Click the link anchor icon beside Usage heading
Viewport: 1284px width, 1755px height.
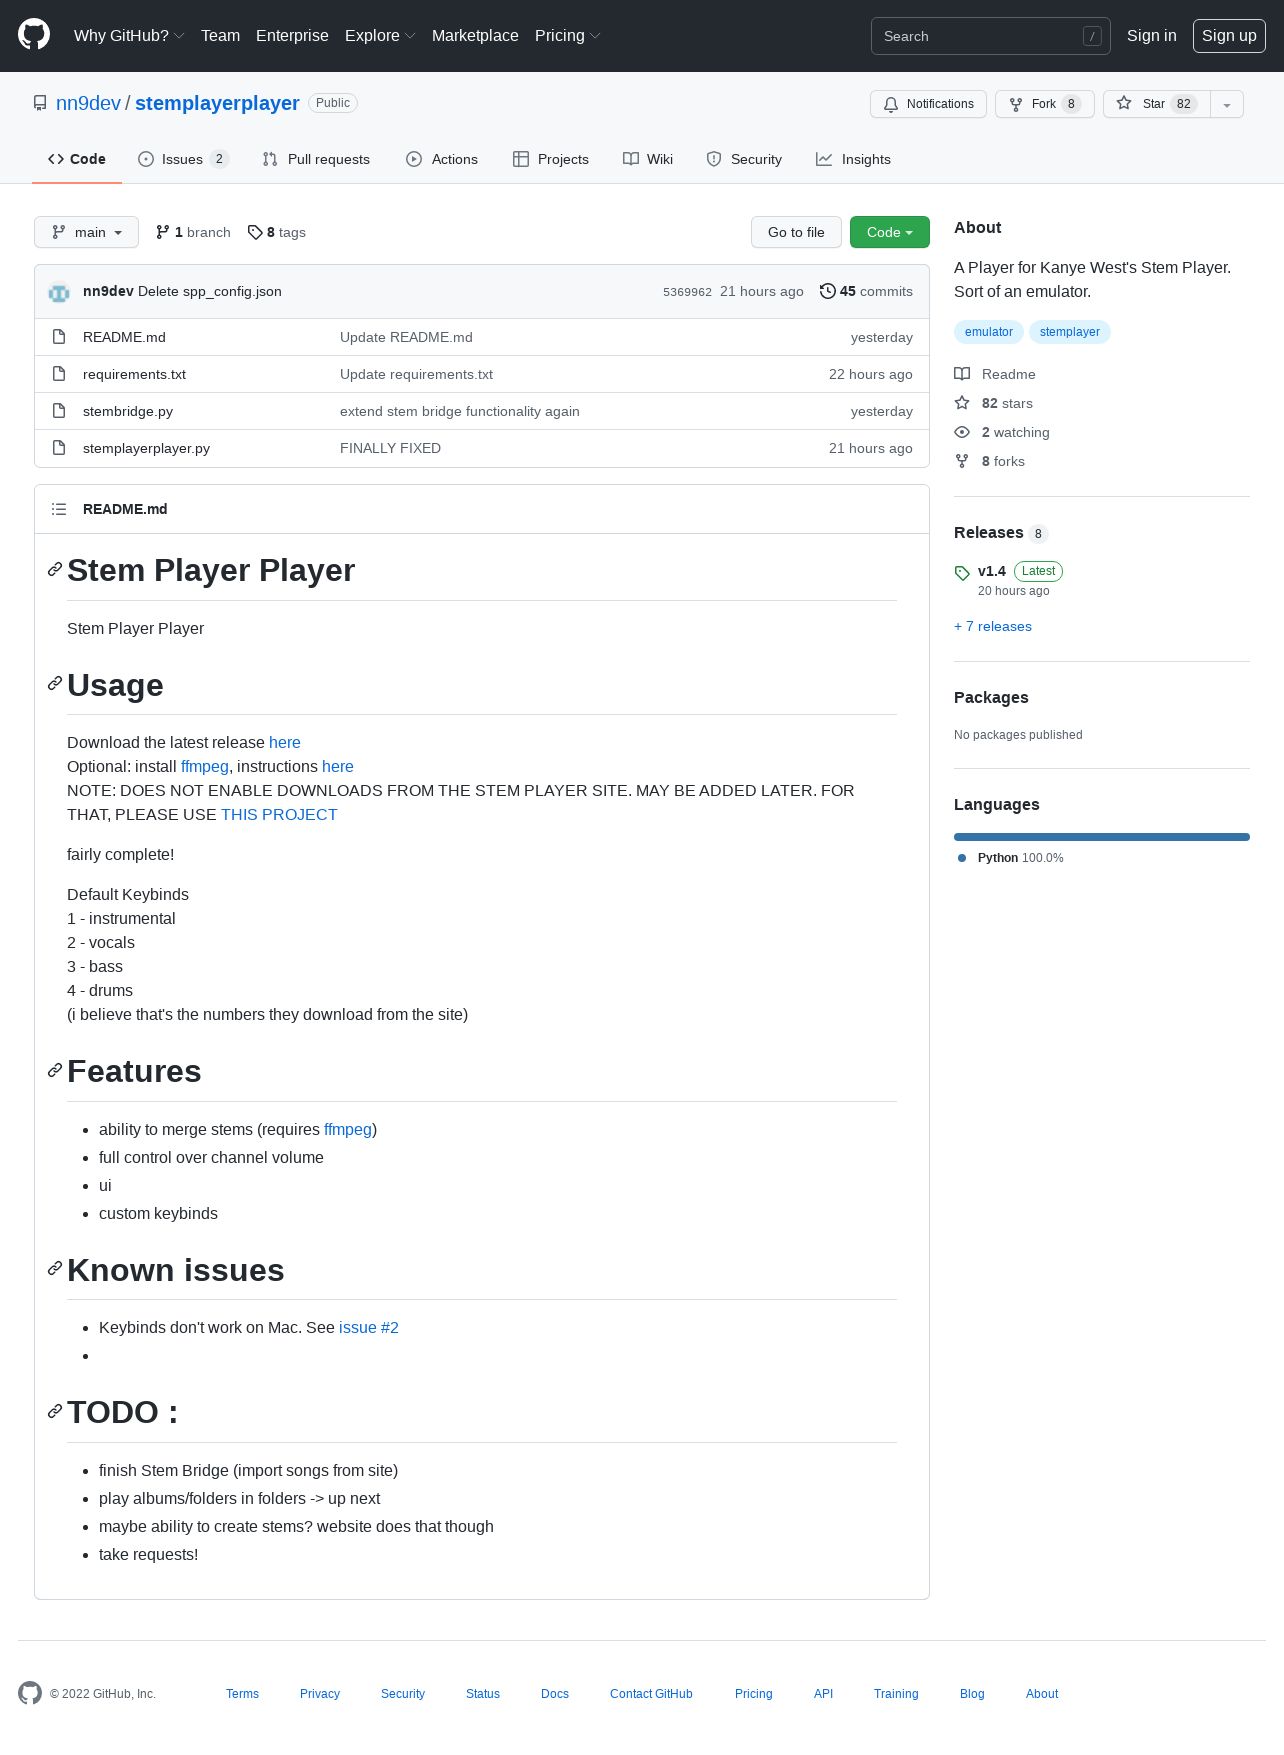[x=55, y=684]
